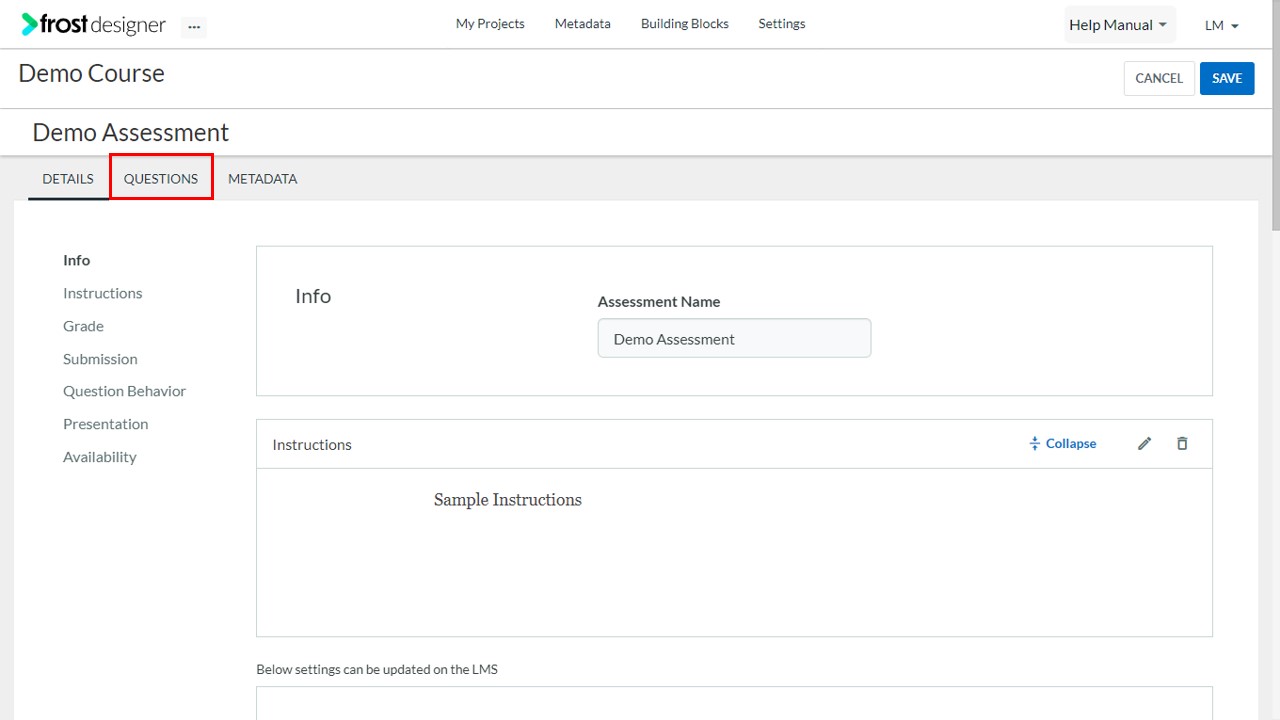This screenshot has height=720, width=1280.
Task: Open Settings in the top navigation
Action: point(782,23)
